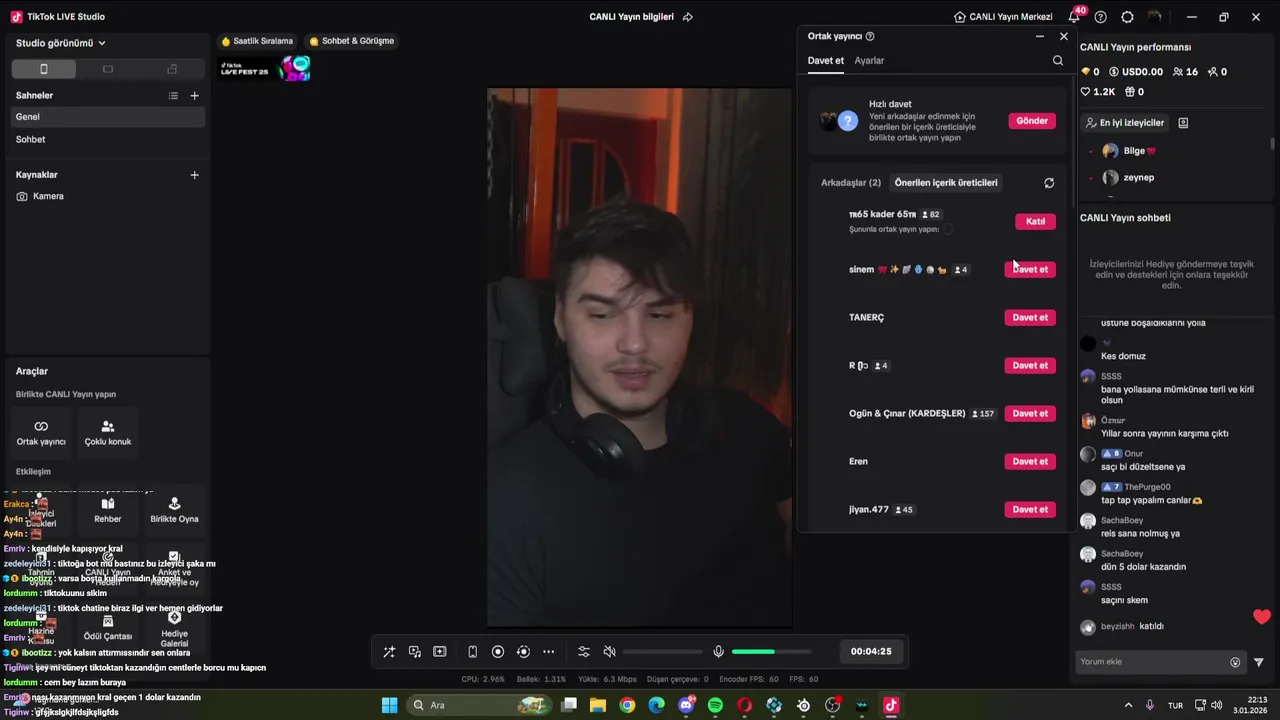Open the media and music tool

[x=414, y=652]
